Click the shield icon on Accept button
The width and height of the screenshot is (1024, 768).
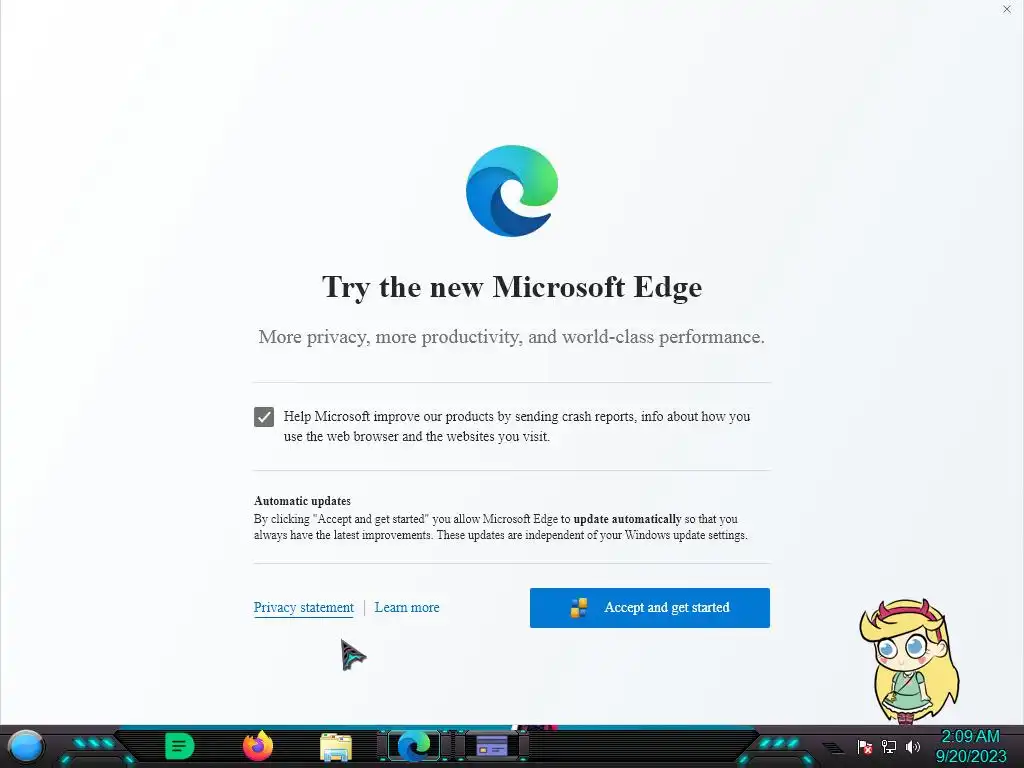[579, 607]
